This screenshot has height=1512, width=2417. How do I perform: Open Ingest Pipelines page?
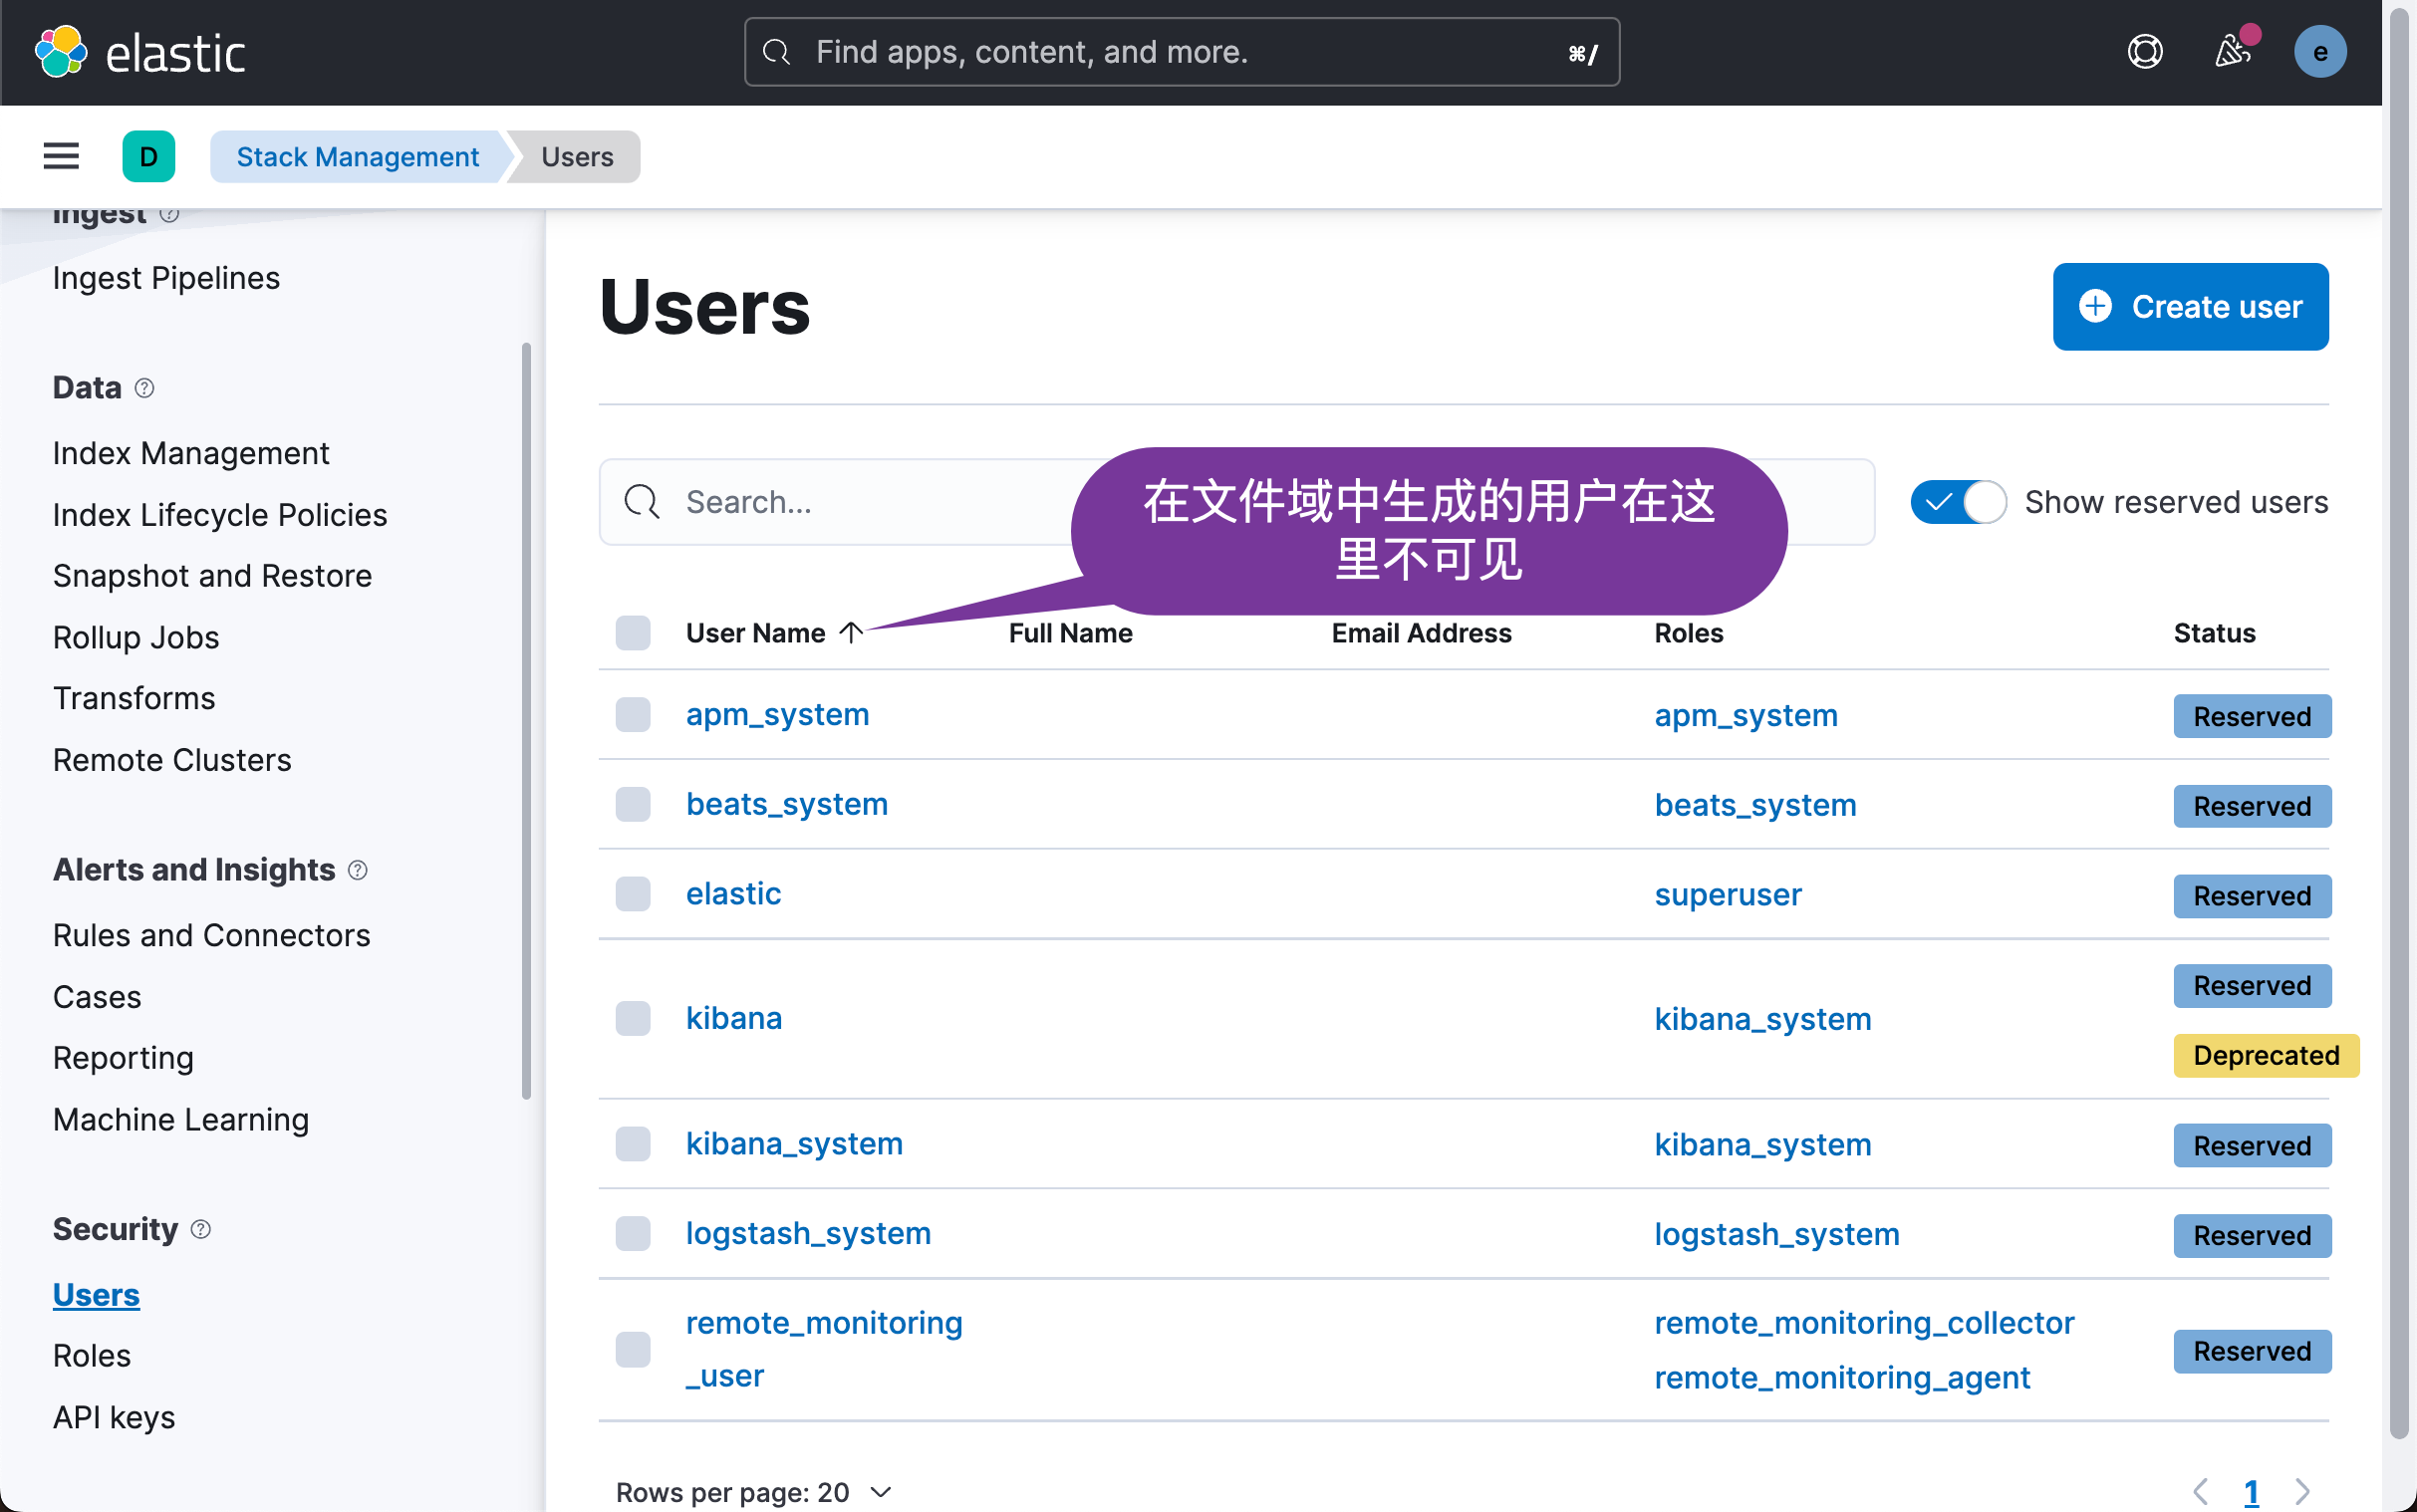pos(166,278)
